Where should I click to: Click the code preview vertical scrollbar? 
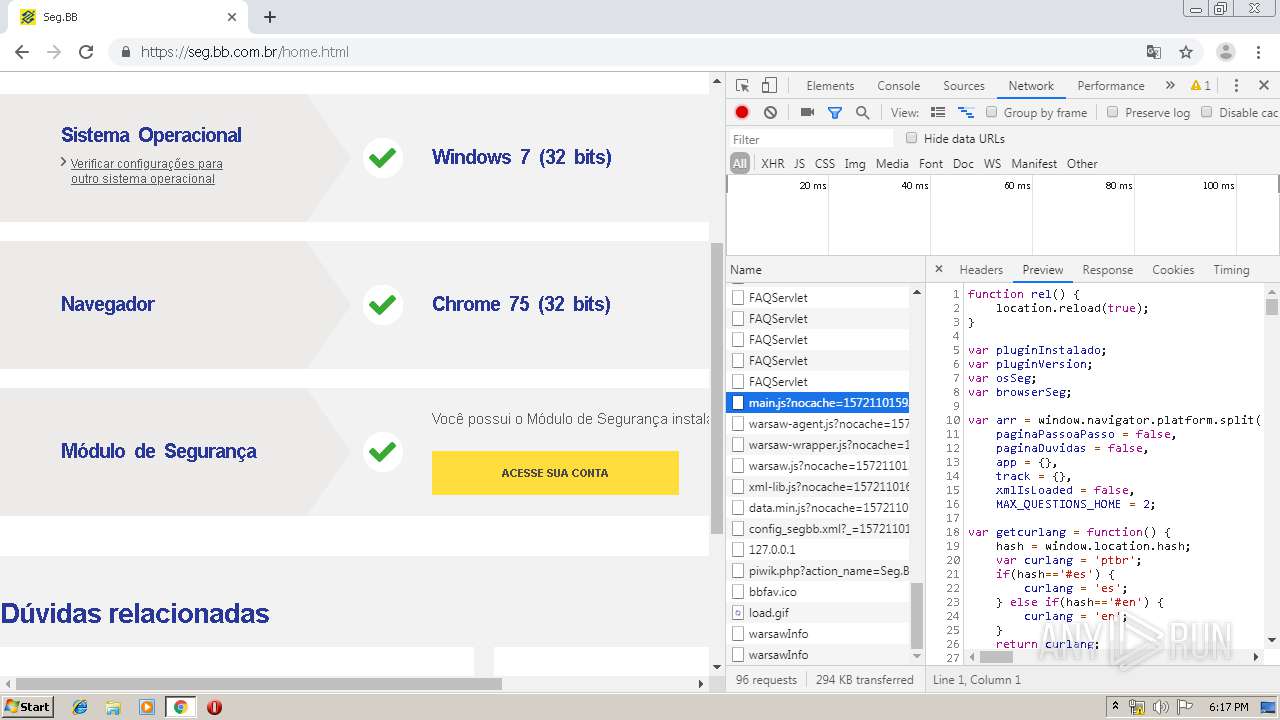(1272, 306)
